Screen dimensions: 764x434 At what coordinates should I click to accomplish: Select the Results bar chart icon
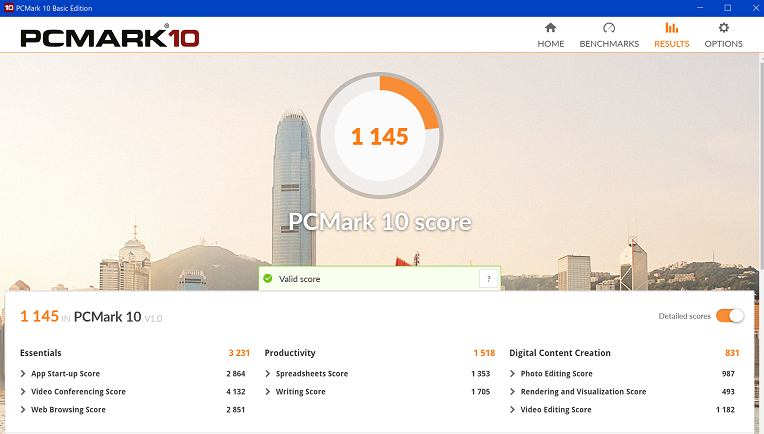671,28
